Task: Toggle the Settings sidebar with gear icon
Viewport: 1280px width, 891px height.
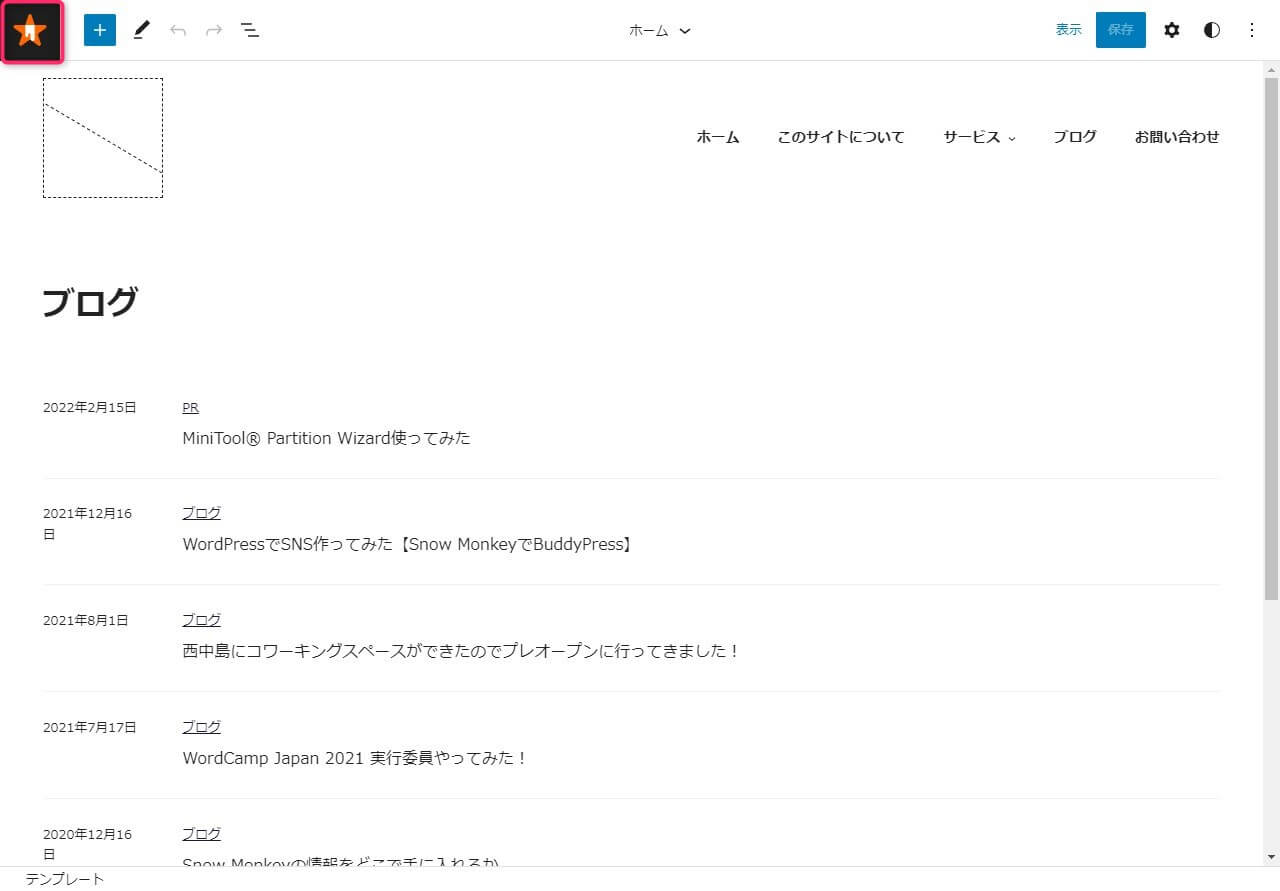Action: pos(1171,30)
